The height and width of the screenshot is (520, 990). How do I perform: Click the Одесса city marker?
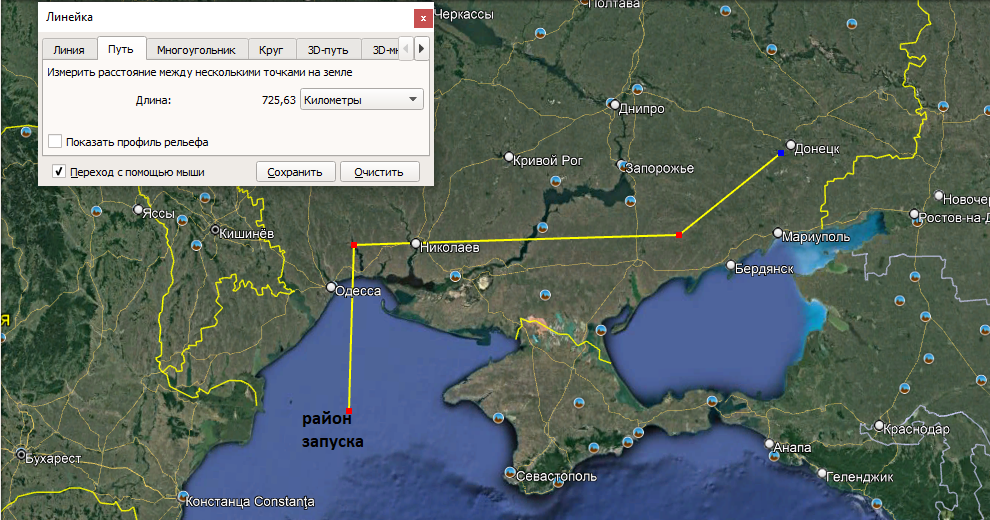point(331,287)
